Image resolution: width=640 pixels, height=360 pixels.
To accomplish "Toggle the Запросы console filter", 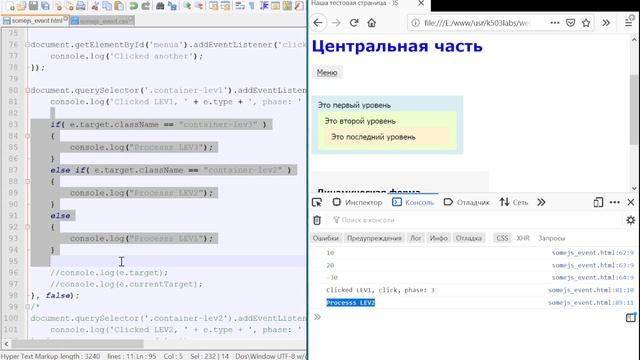I will [x=551, y=238].
